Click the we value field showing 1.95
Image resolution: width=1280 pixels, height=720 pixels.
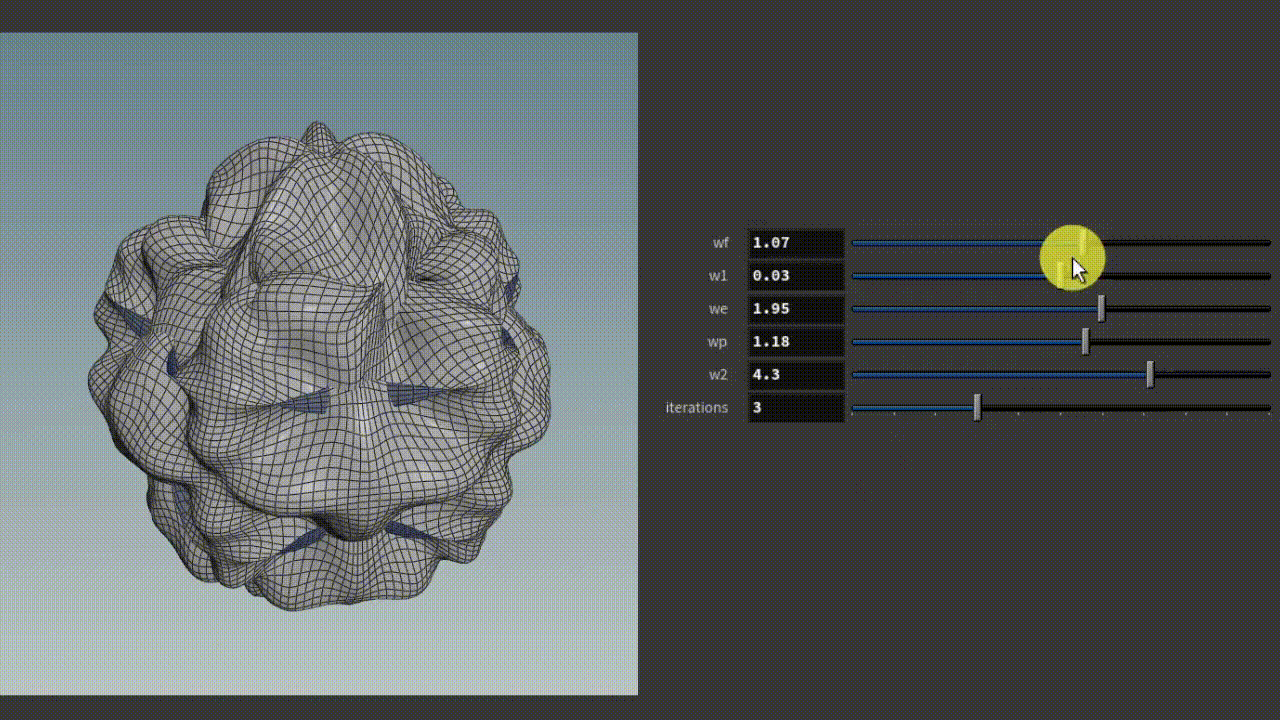pos(796,309)
